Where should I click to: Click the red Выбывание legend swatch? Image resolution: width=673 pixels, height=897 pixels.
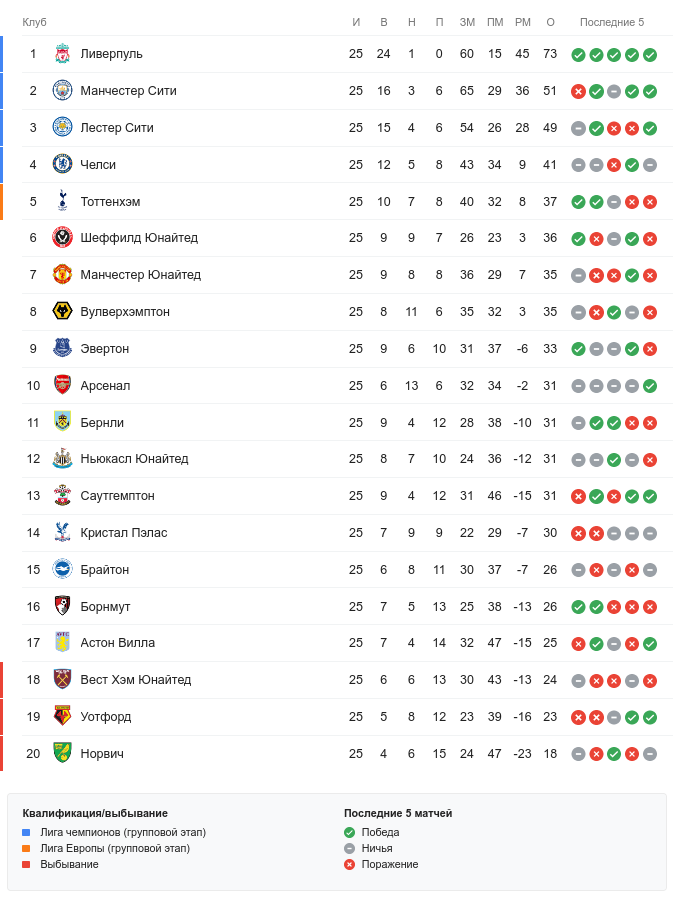pos(27,864)
